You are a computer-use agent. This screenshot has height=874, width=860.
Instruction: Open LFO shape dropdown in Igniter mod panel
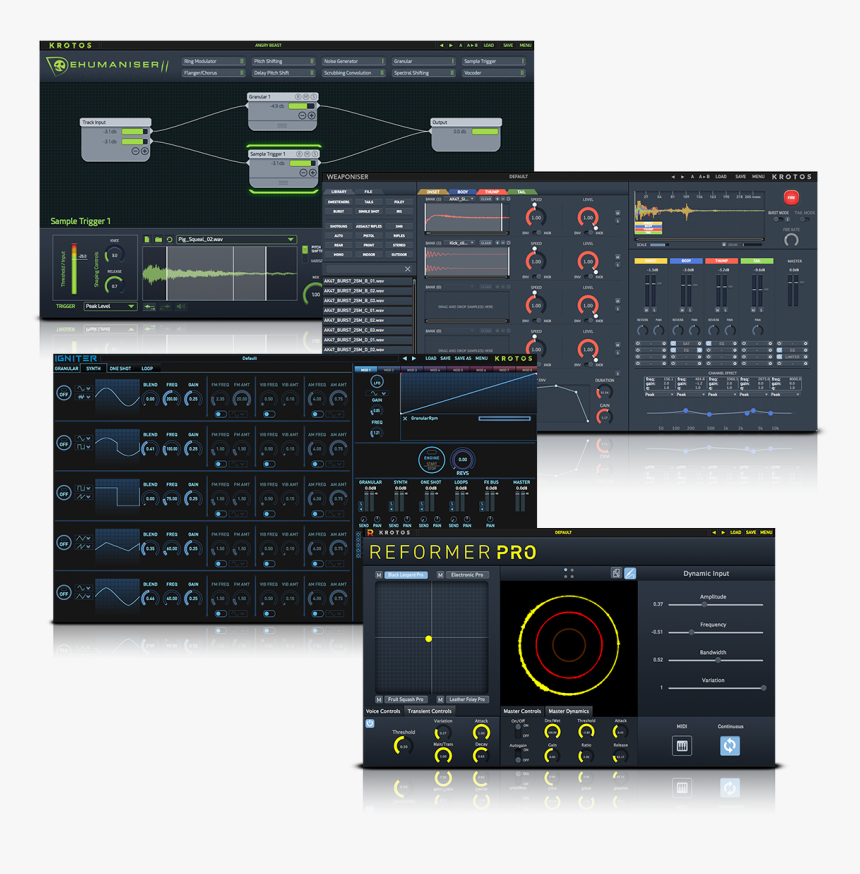click(x=377, y=393)
